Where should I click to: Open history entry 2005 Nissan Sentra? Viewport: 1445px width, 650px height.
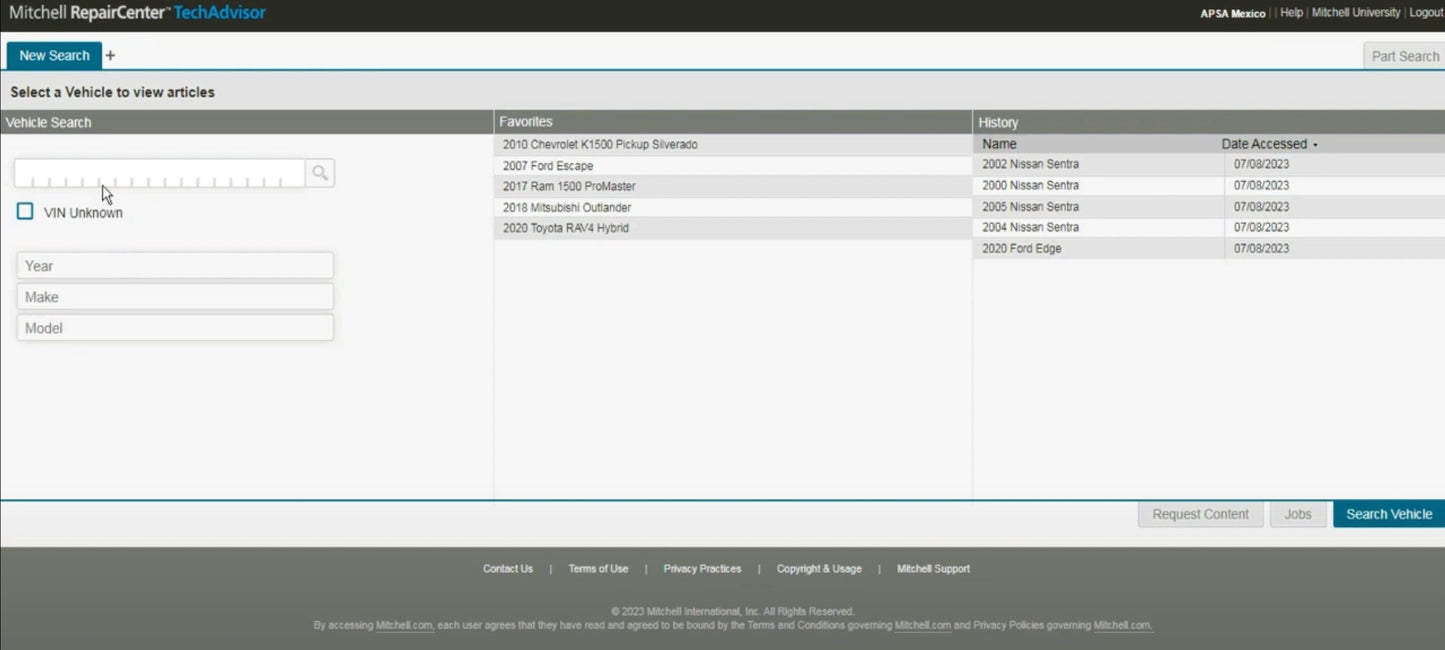pyautogui.click(x=1209, y=207)
